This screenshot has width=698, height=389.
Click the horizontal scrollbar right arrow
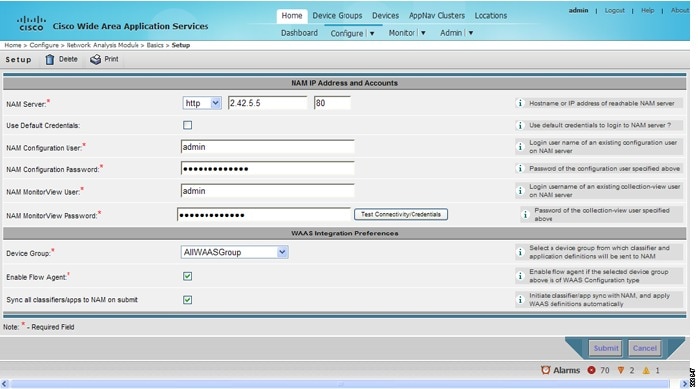point(685,384)
